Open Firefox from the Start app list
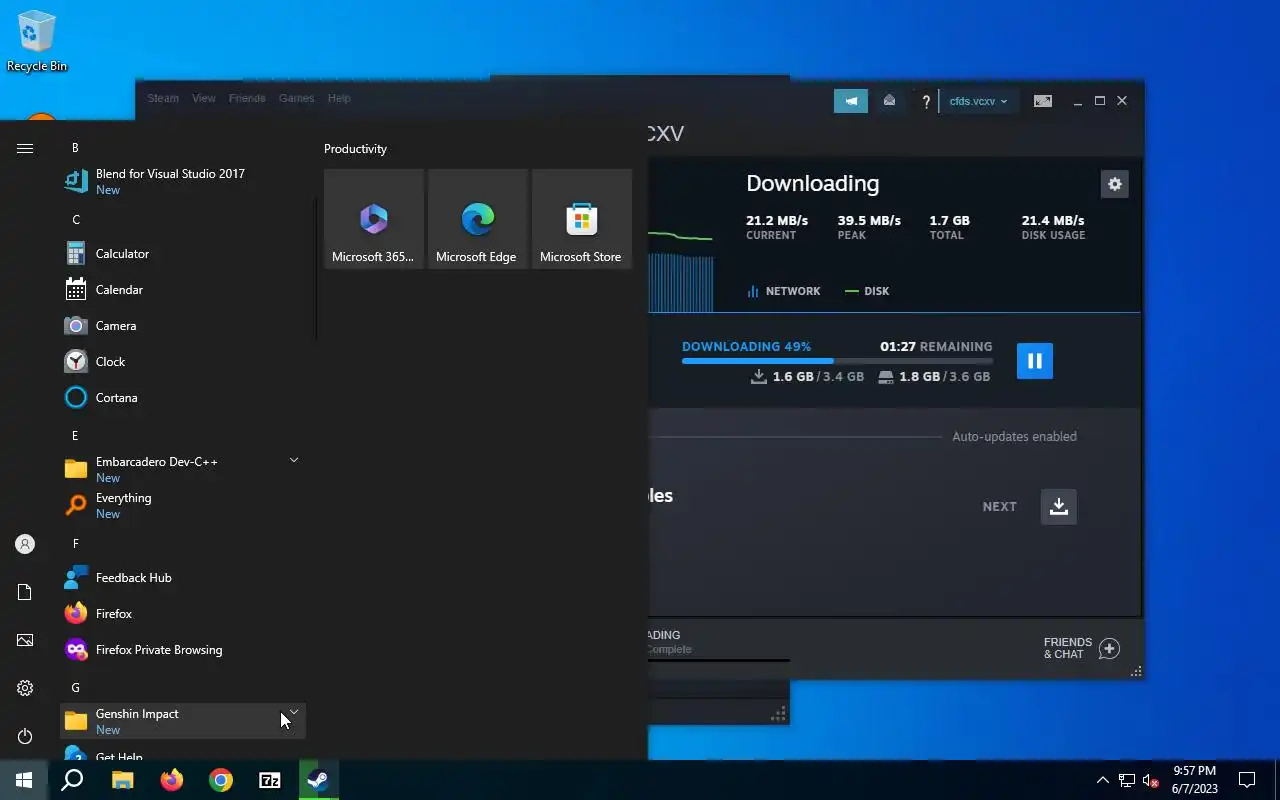This screenshot has height=800, width=1280. (183, 614)
